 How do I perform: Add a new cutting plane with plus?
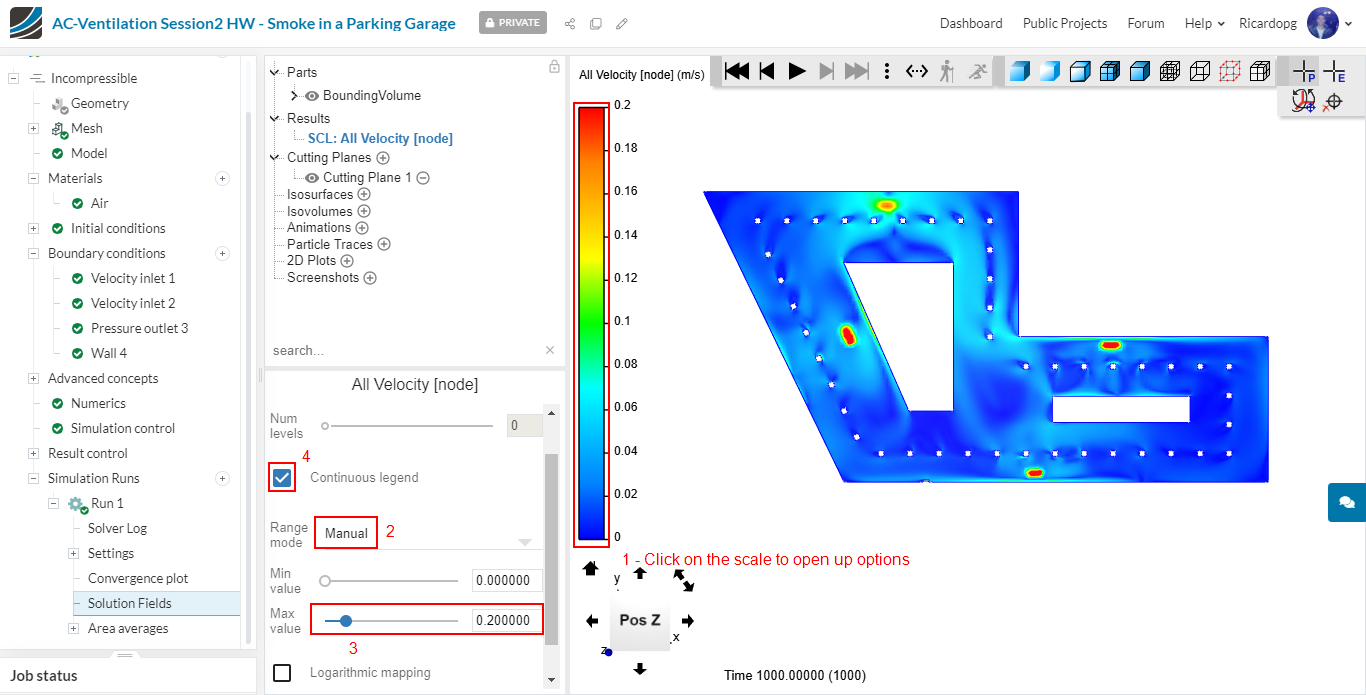[383, 158]
